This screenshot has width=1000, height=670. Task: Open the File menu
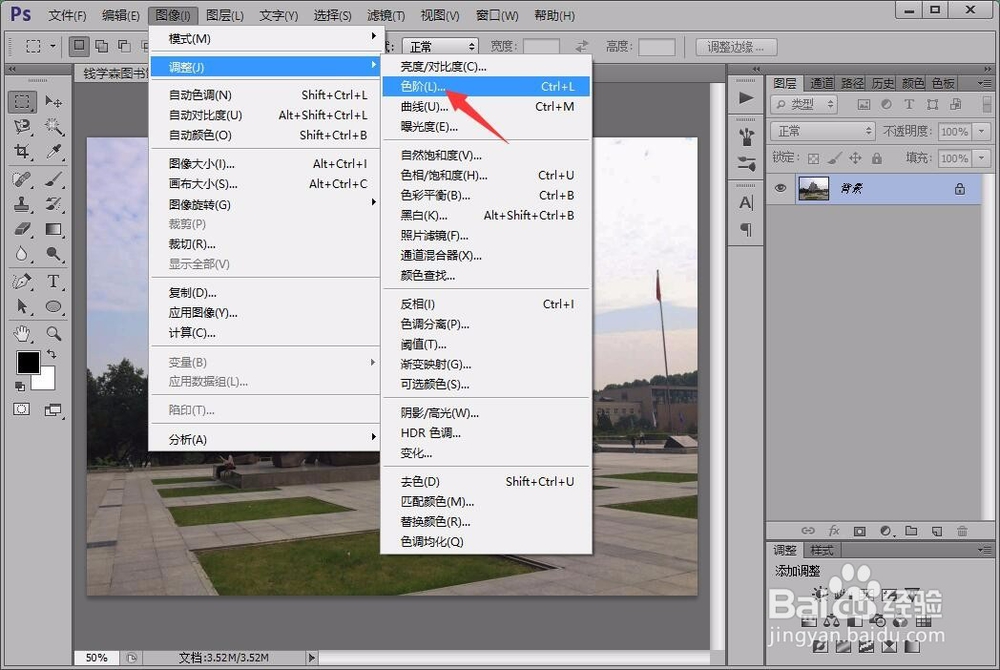coord(67,15)
